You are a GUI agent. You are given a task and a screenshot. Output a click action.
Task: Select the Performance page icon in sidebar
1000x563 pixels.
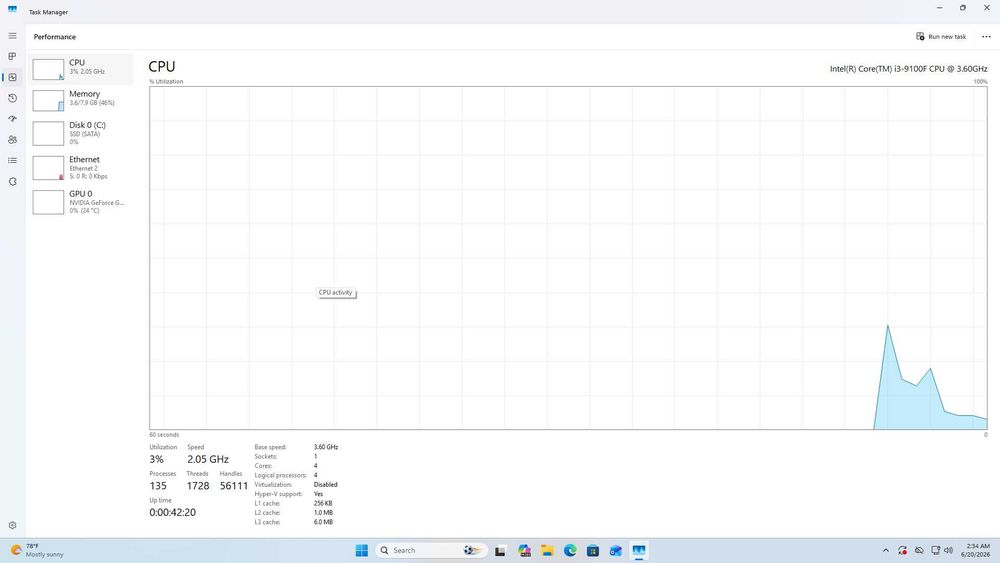(12, 77)
